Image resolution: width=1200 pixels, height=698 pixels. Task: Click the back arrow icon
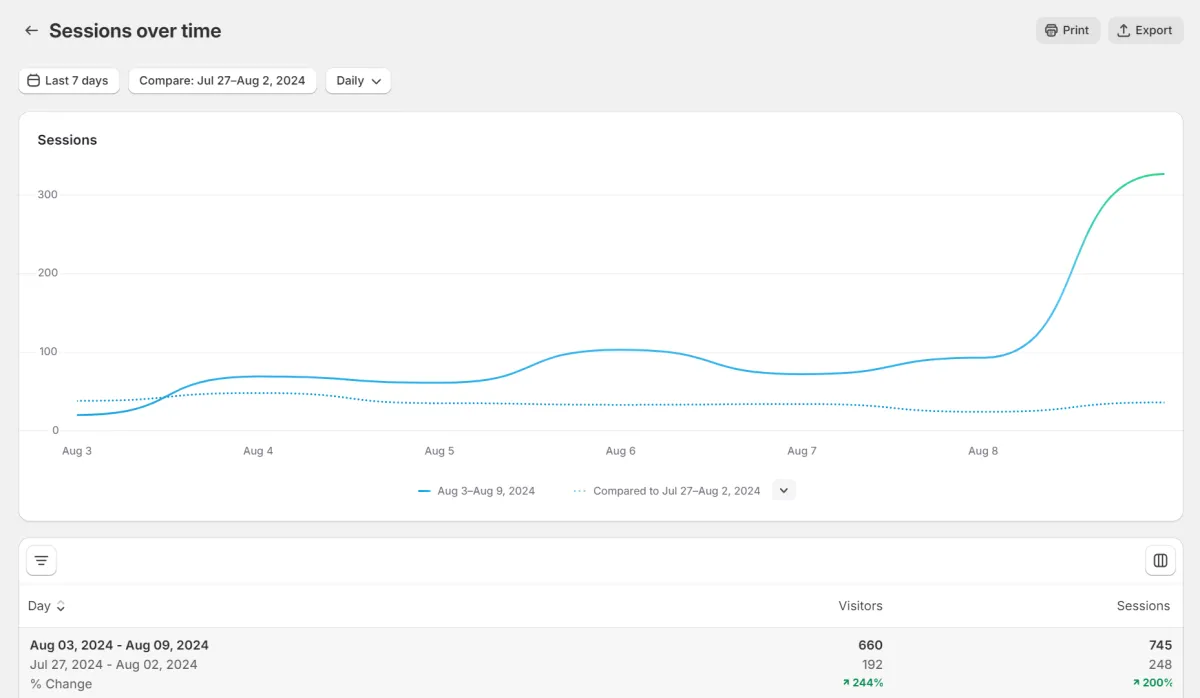coord(31,31)
